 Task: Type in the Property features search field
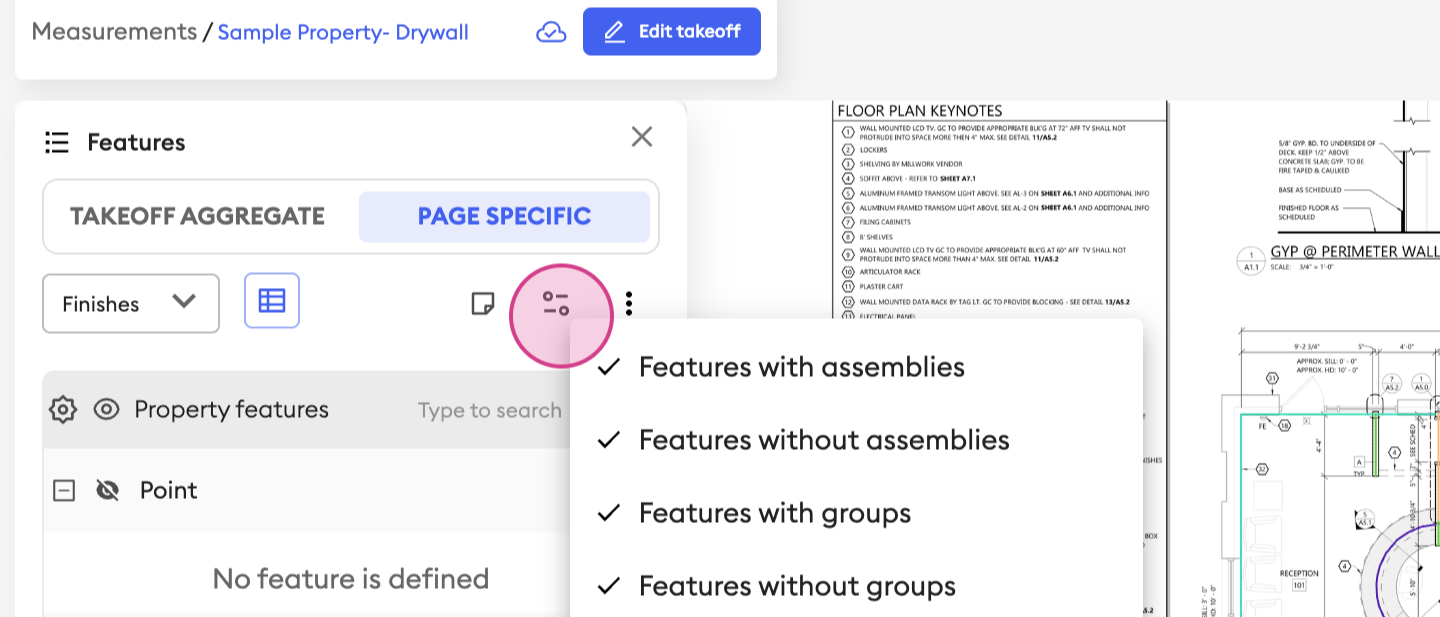(490, 410)
